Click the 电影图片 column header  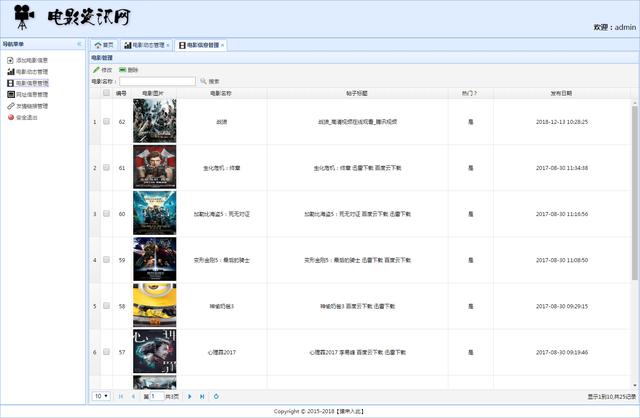point(153,93)
